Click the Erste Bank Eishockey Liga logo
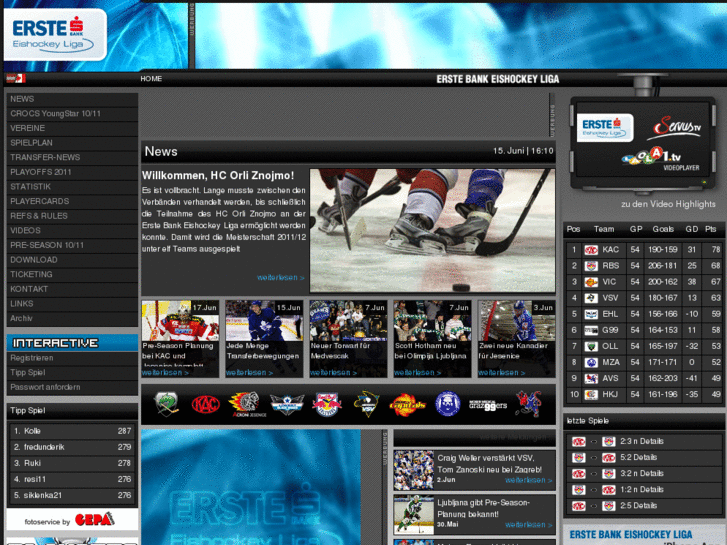Viewport: 727px width, 545px height. pos(55,35)
